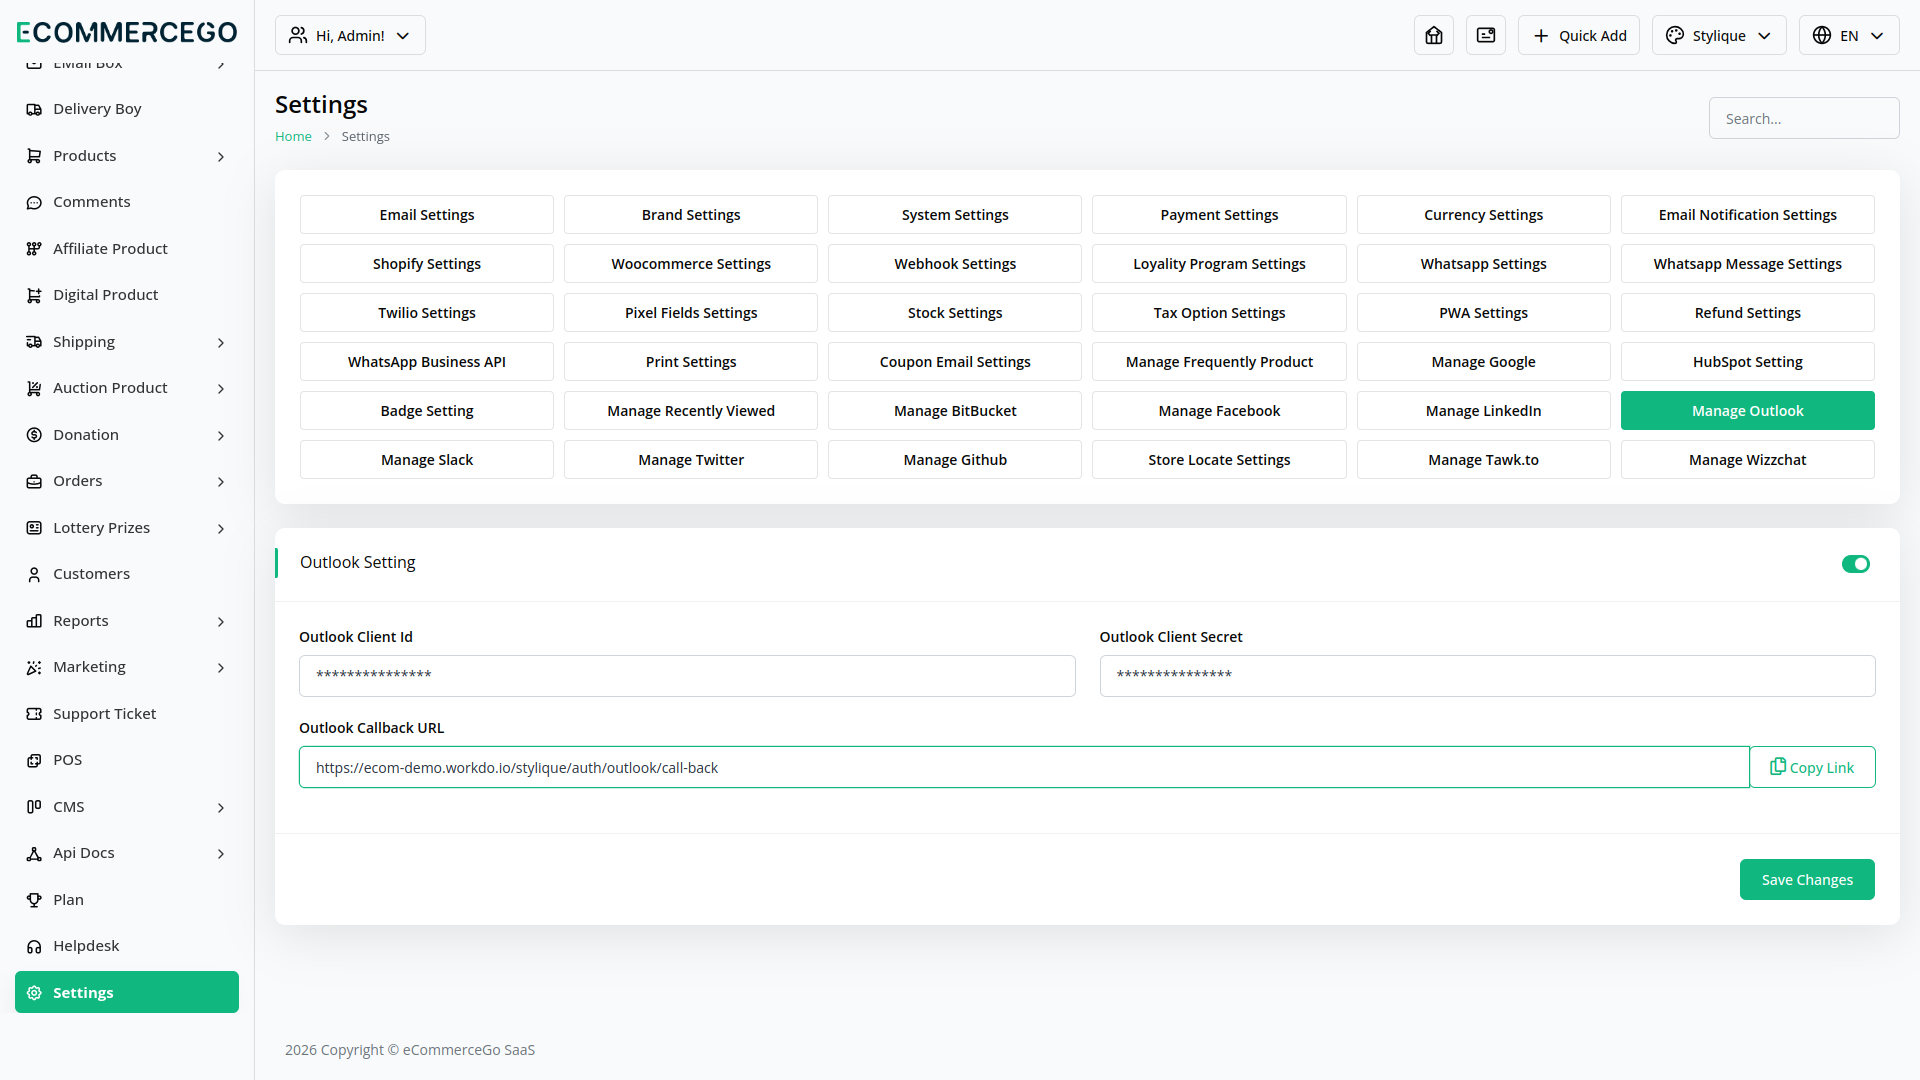Click the Affiliate Product sidebar icon
Screen dimensions: 1920x1080
coord(34,249)
